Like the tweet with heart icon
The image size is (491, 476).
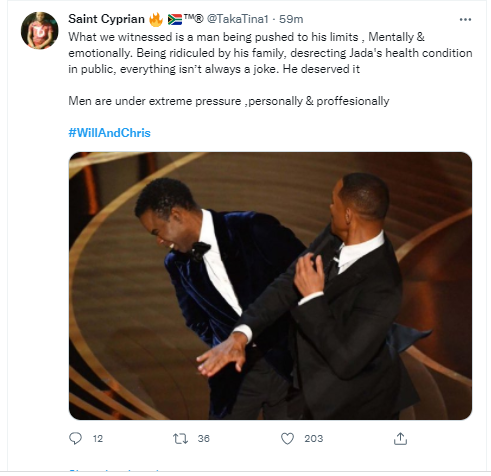tap(287, 439)
